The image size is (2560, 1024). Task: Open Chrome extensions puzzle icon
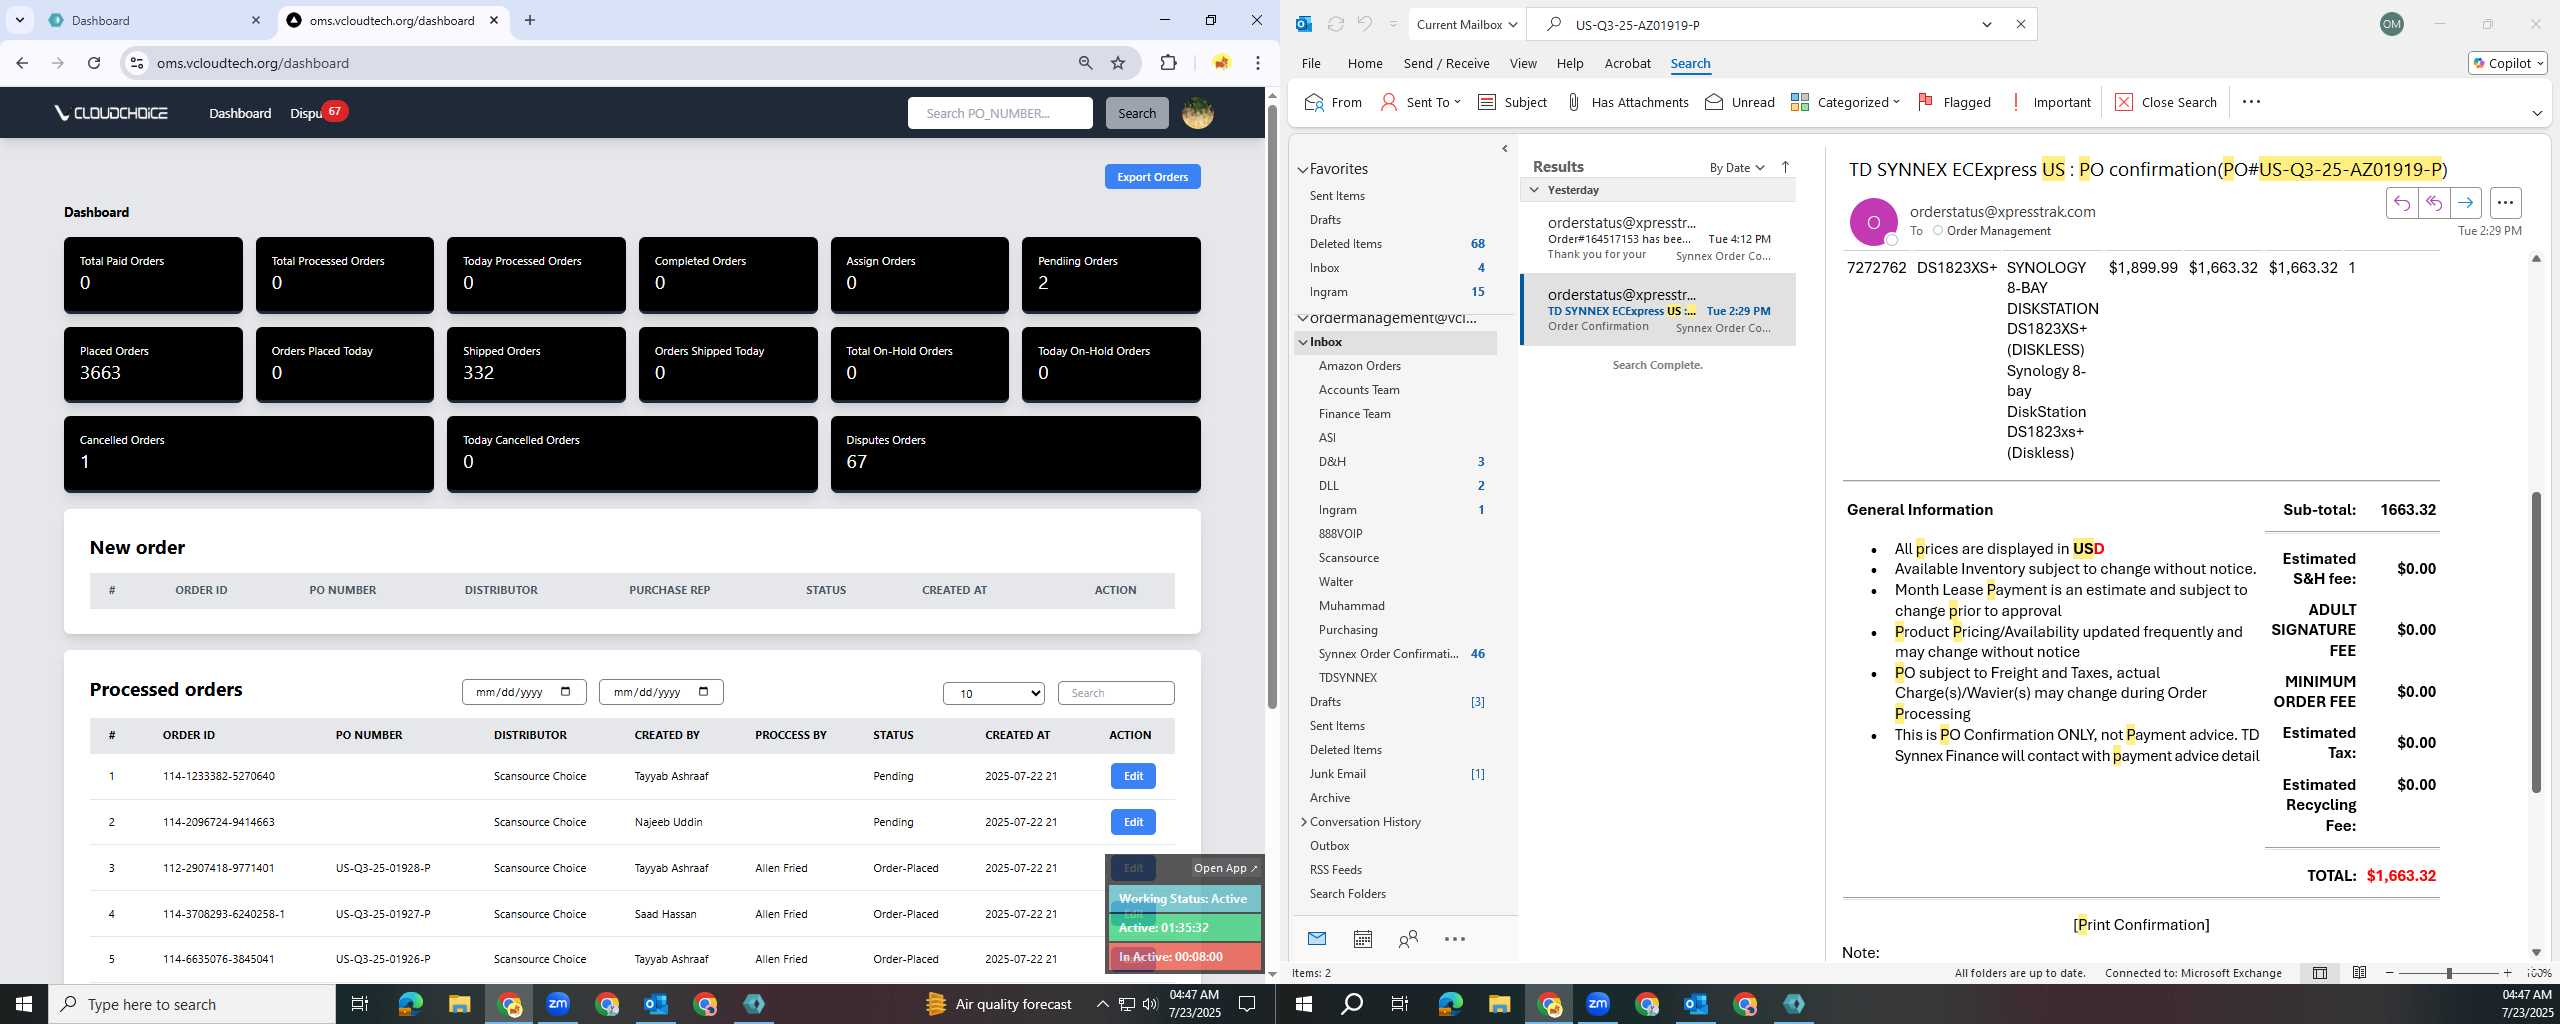tap(1168, 63)
